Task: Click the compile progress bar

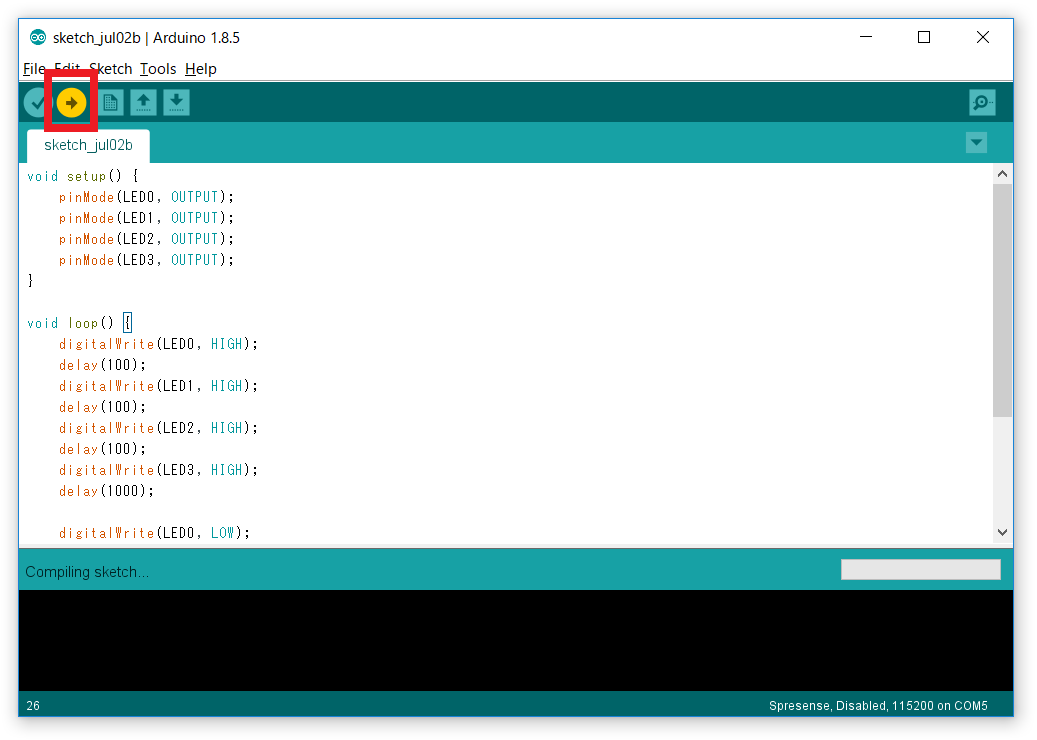Action: tap(920, 569)
